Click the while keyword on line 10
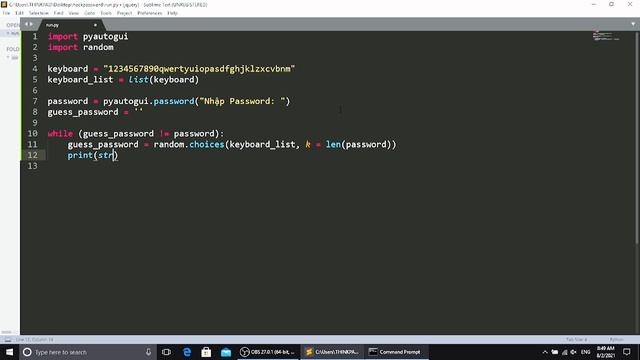 (60, 133)
